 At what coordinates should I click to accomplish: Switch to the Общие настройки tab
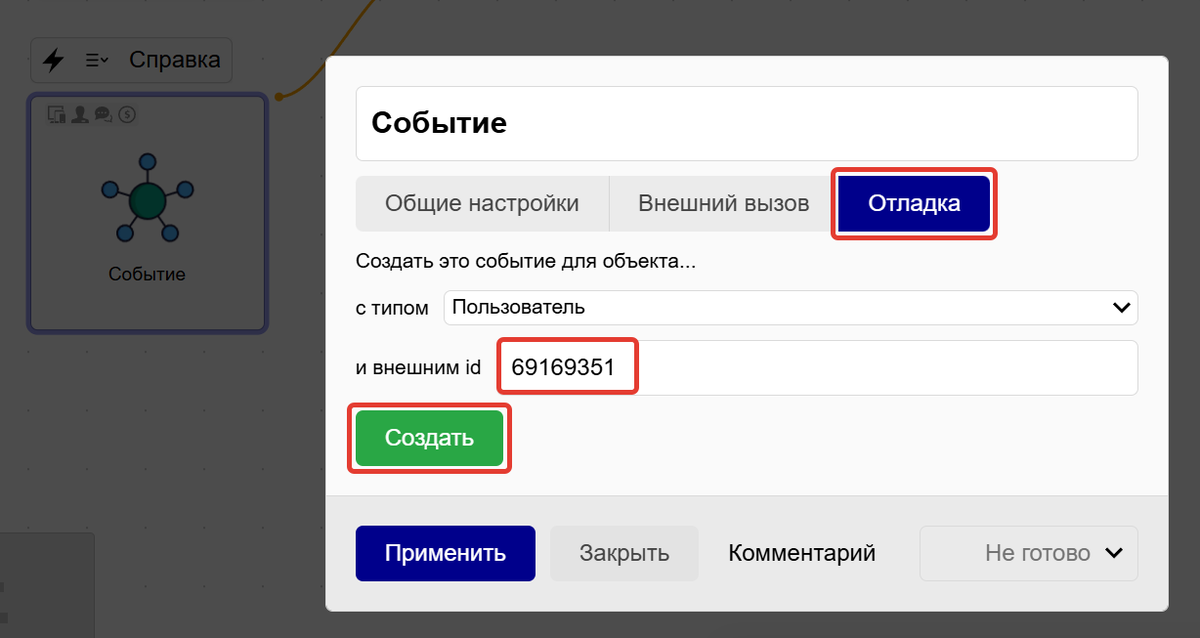point(482,203)
